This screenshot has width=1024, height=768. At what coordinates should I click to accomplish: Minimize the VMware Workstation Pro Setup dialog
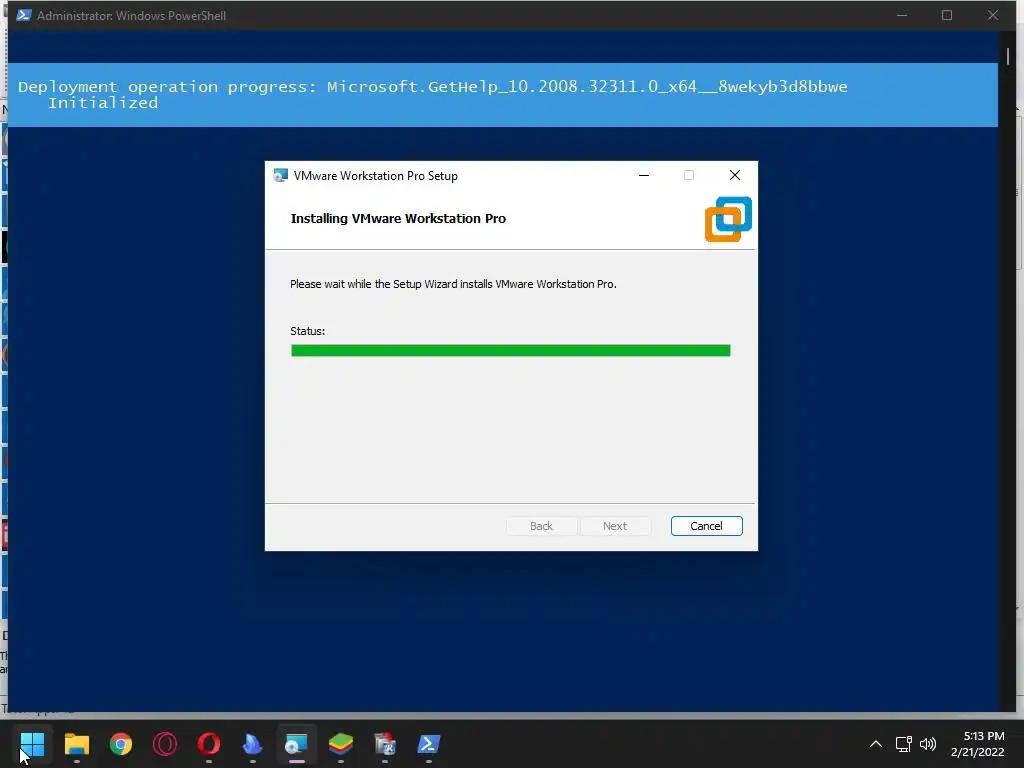click(x=644, y=175)
